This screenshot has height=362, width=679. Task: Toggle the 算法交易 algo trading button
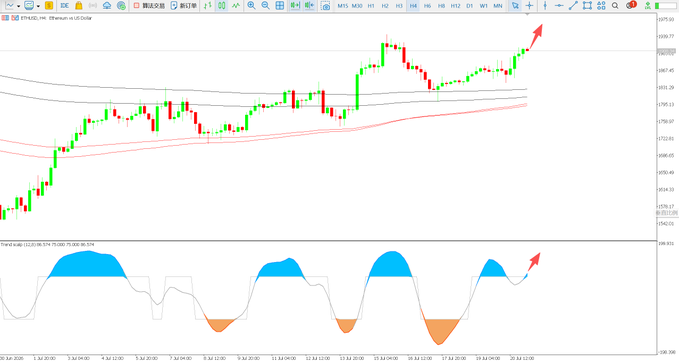coord(149,6)
